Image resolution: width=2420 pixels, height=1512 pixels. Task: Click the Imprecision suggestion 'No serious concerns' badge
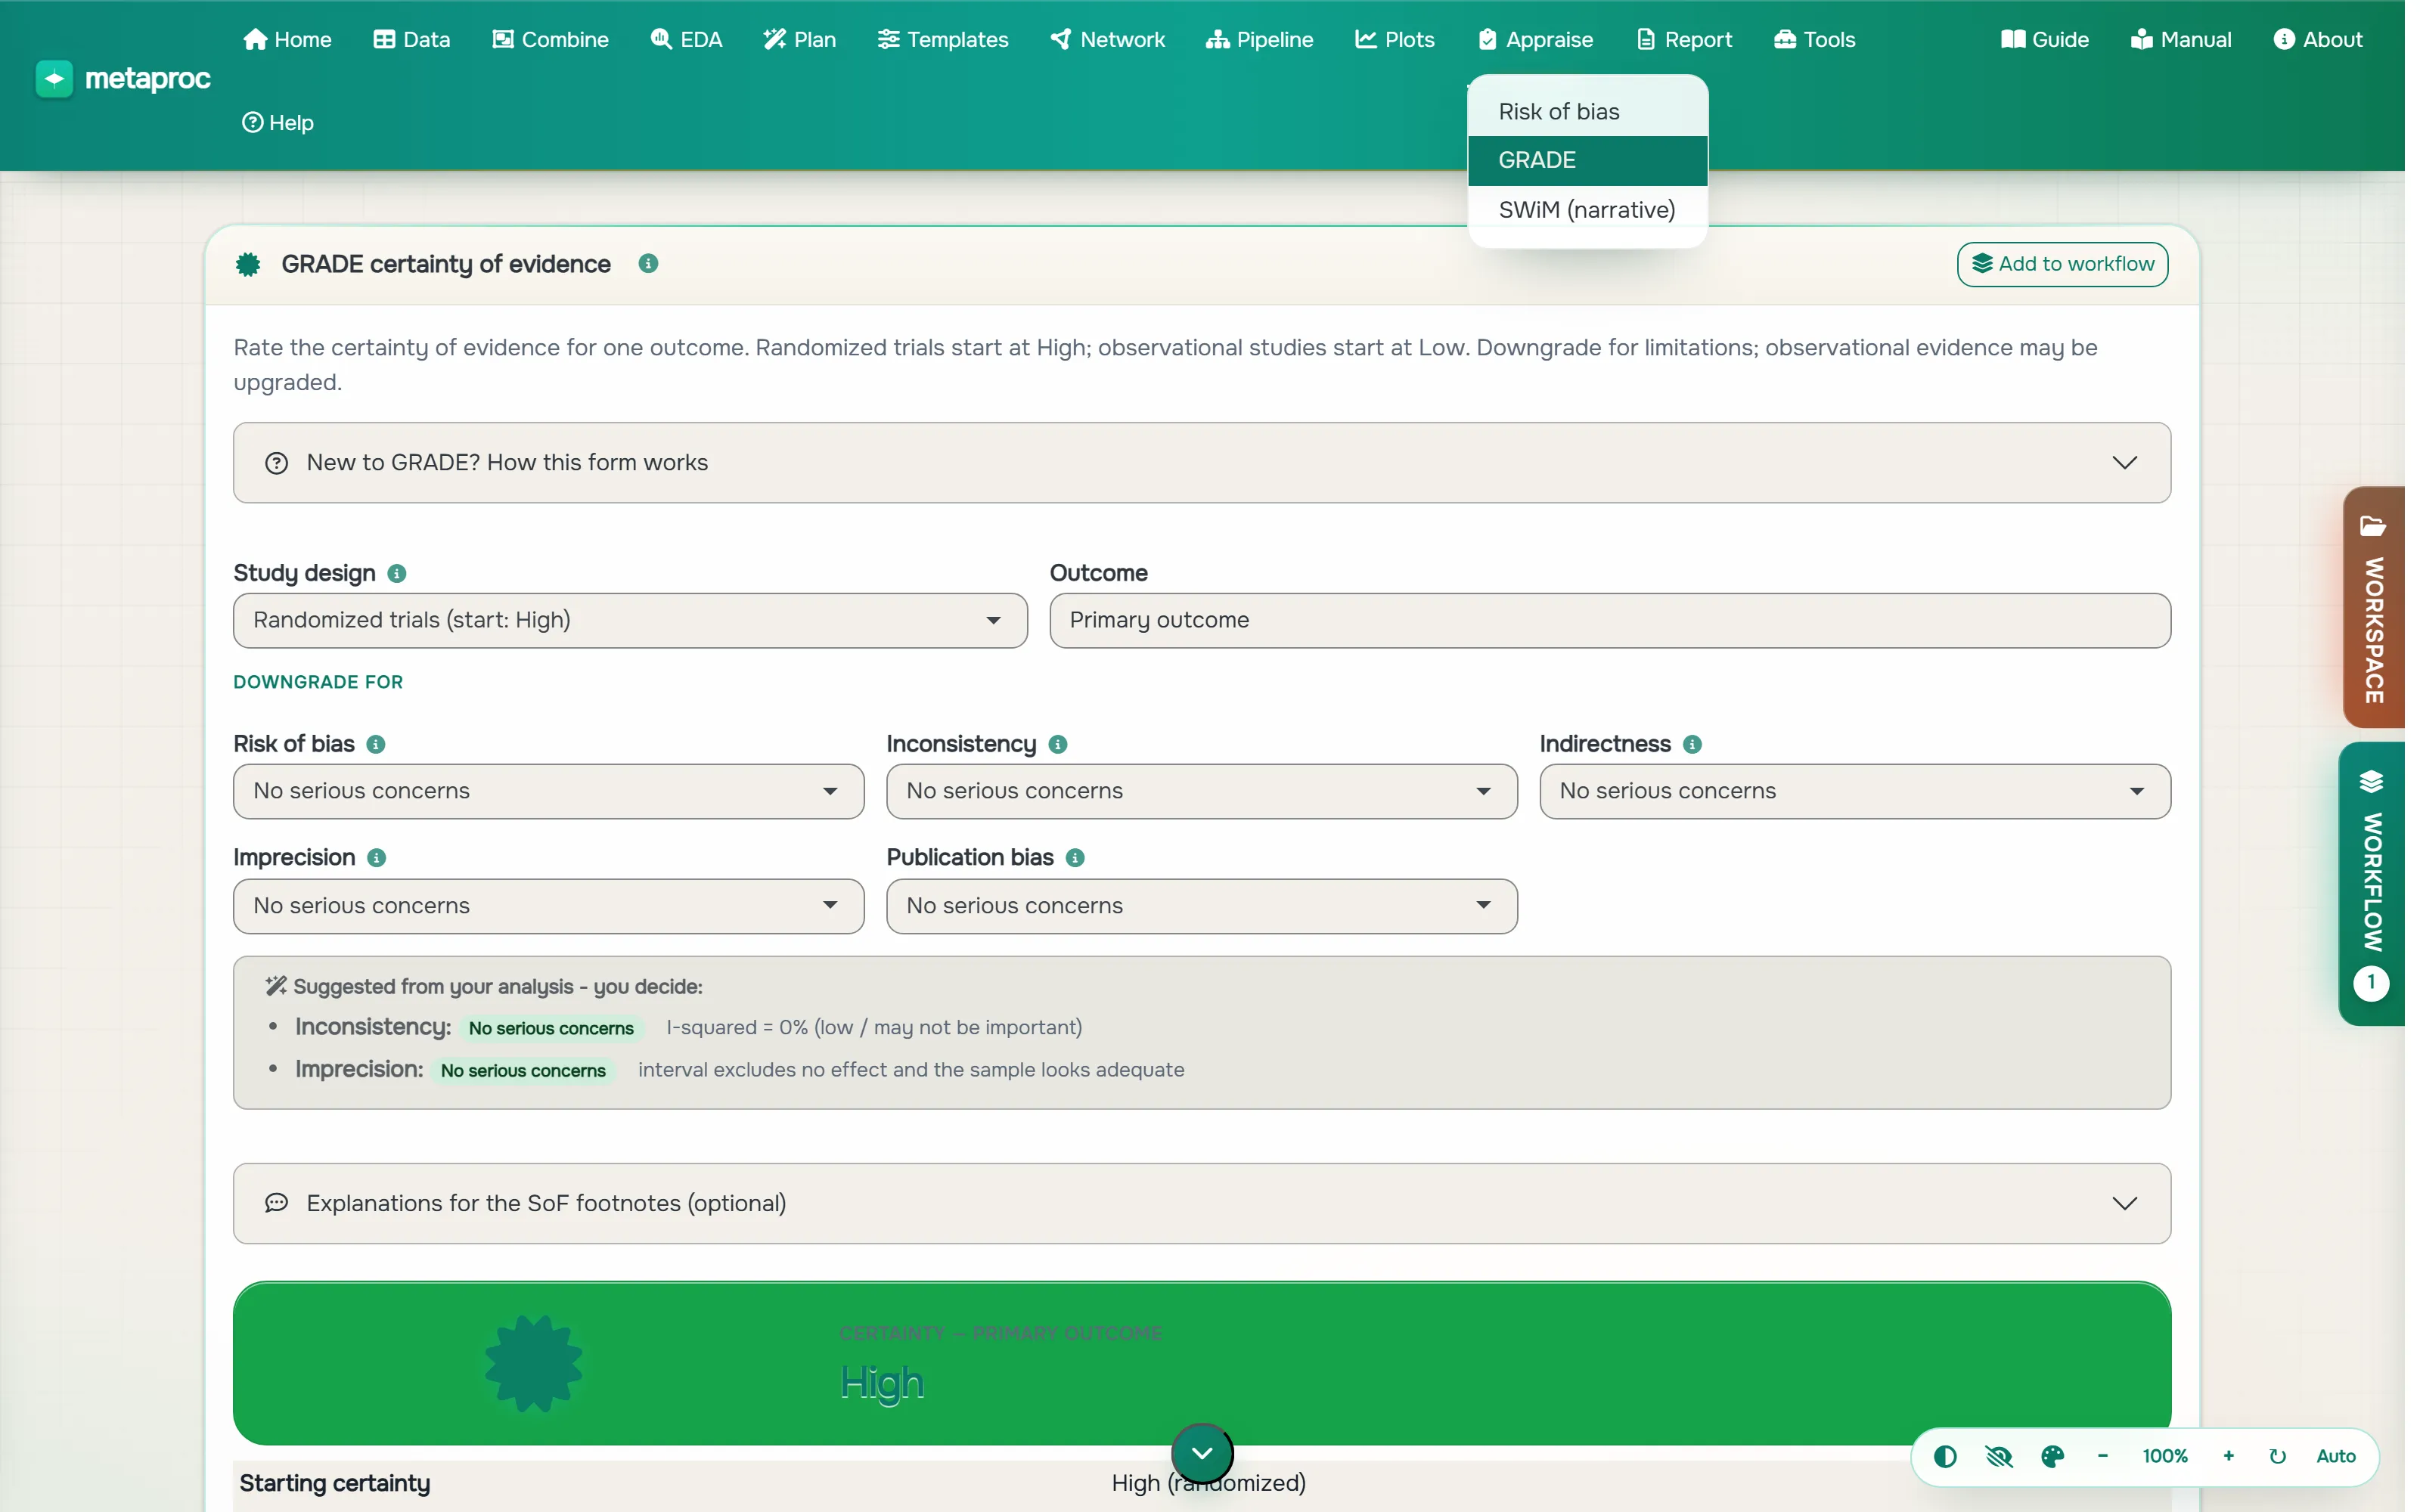[523, 1071]
